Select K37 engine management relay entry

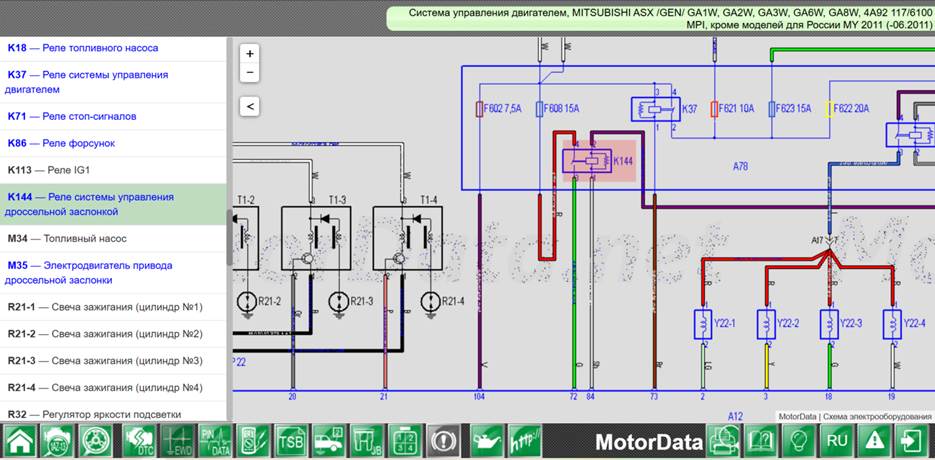(113, 82)
